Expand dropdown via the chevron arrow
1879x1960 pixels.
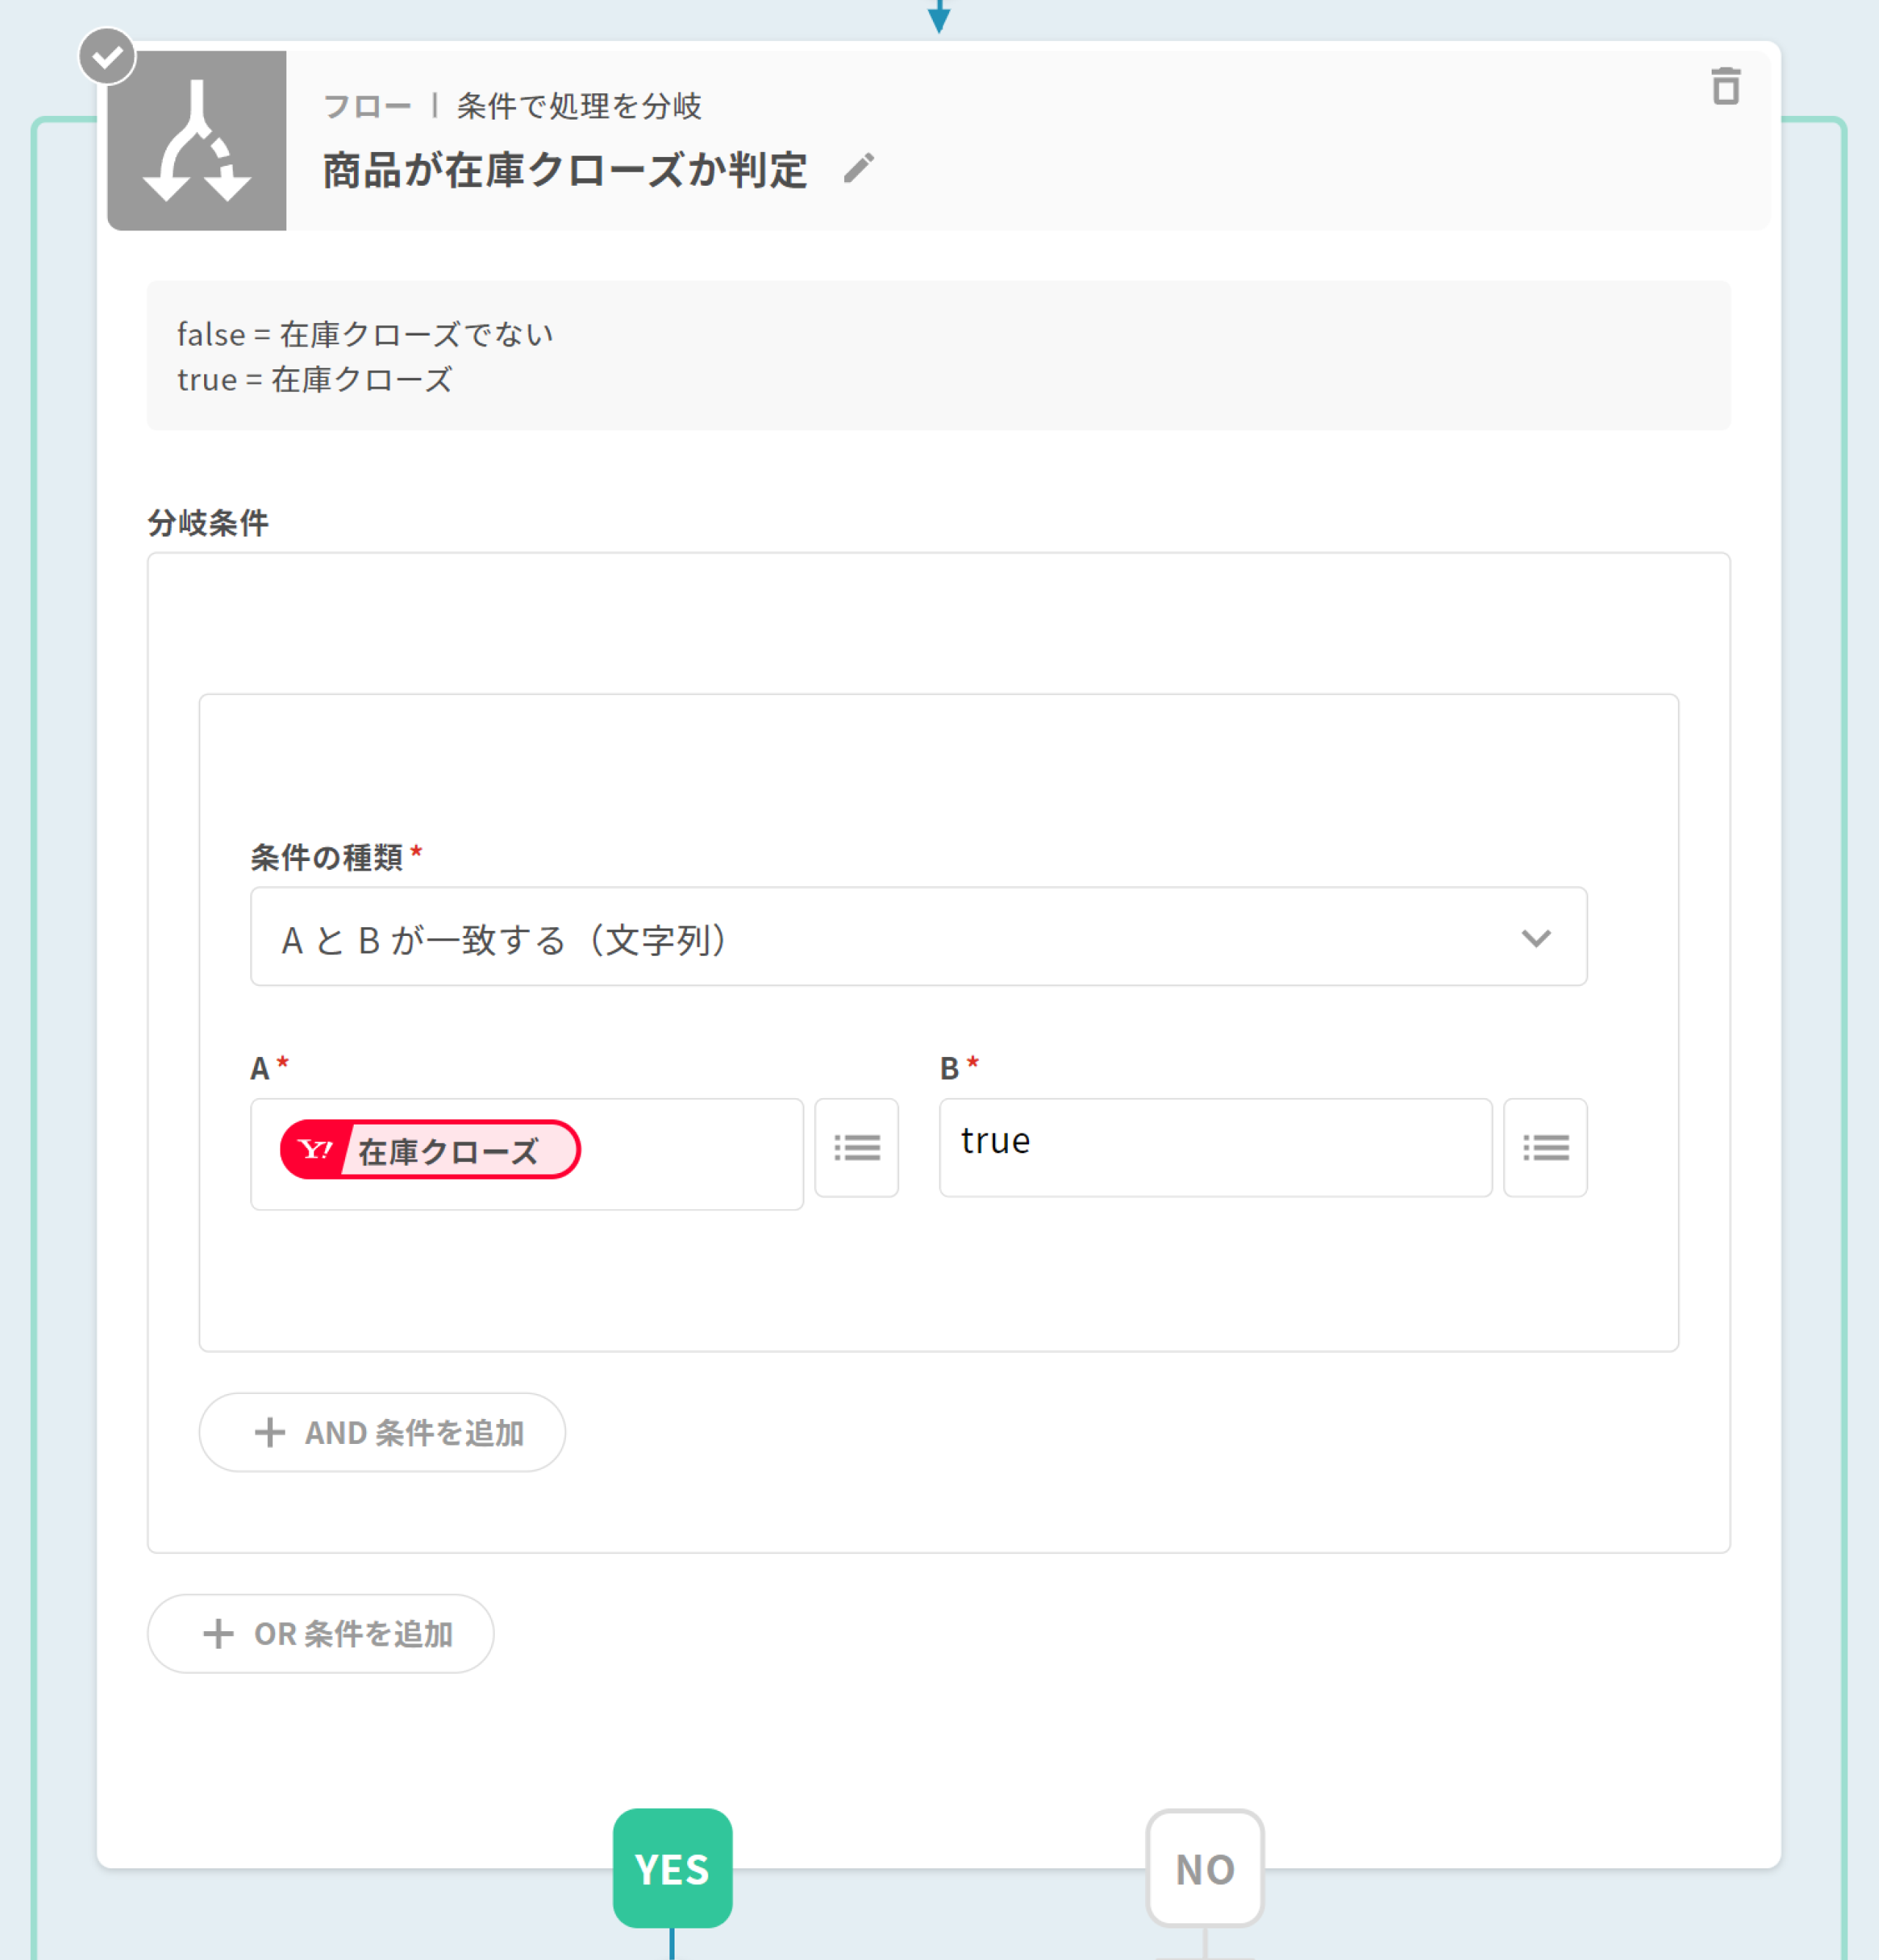point(1535,938)
